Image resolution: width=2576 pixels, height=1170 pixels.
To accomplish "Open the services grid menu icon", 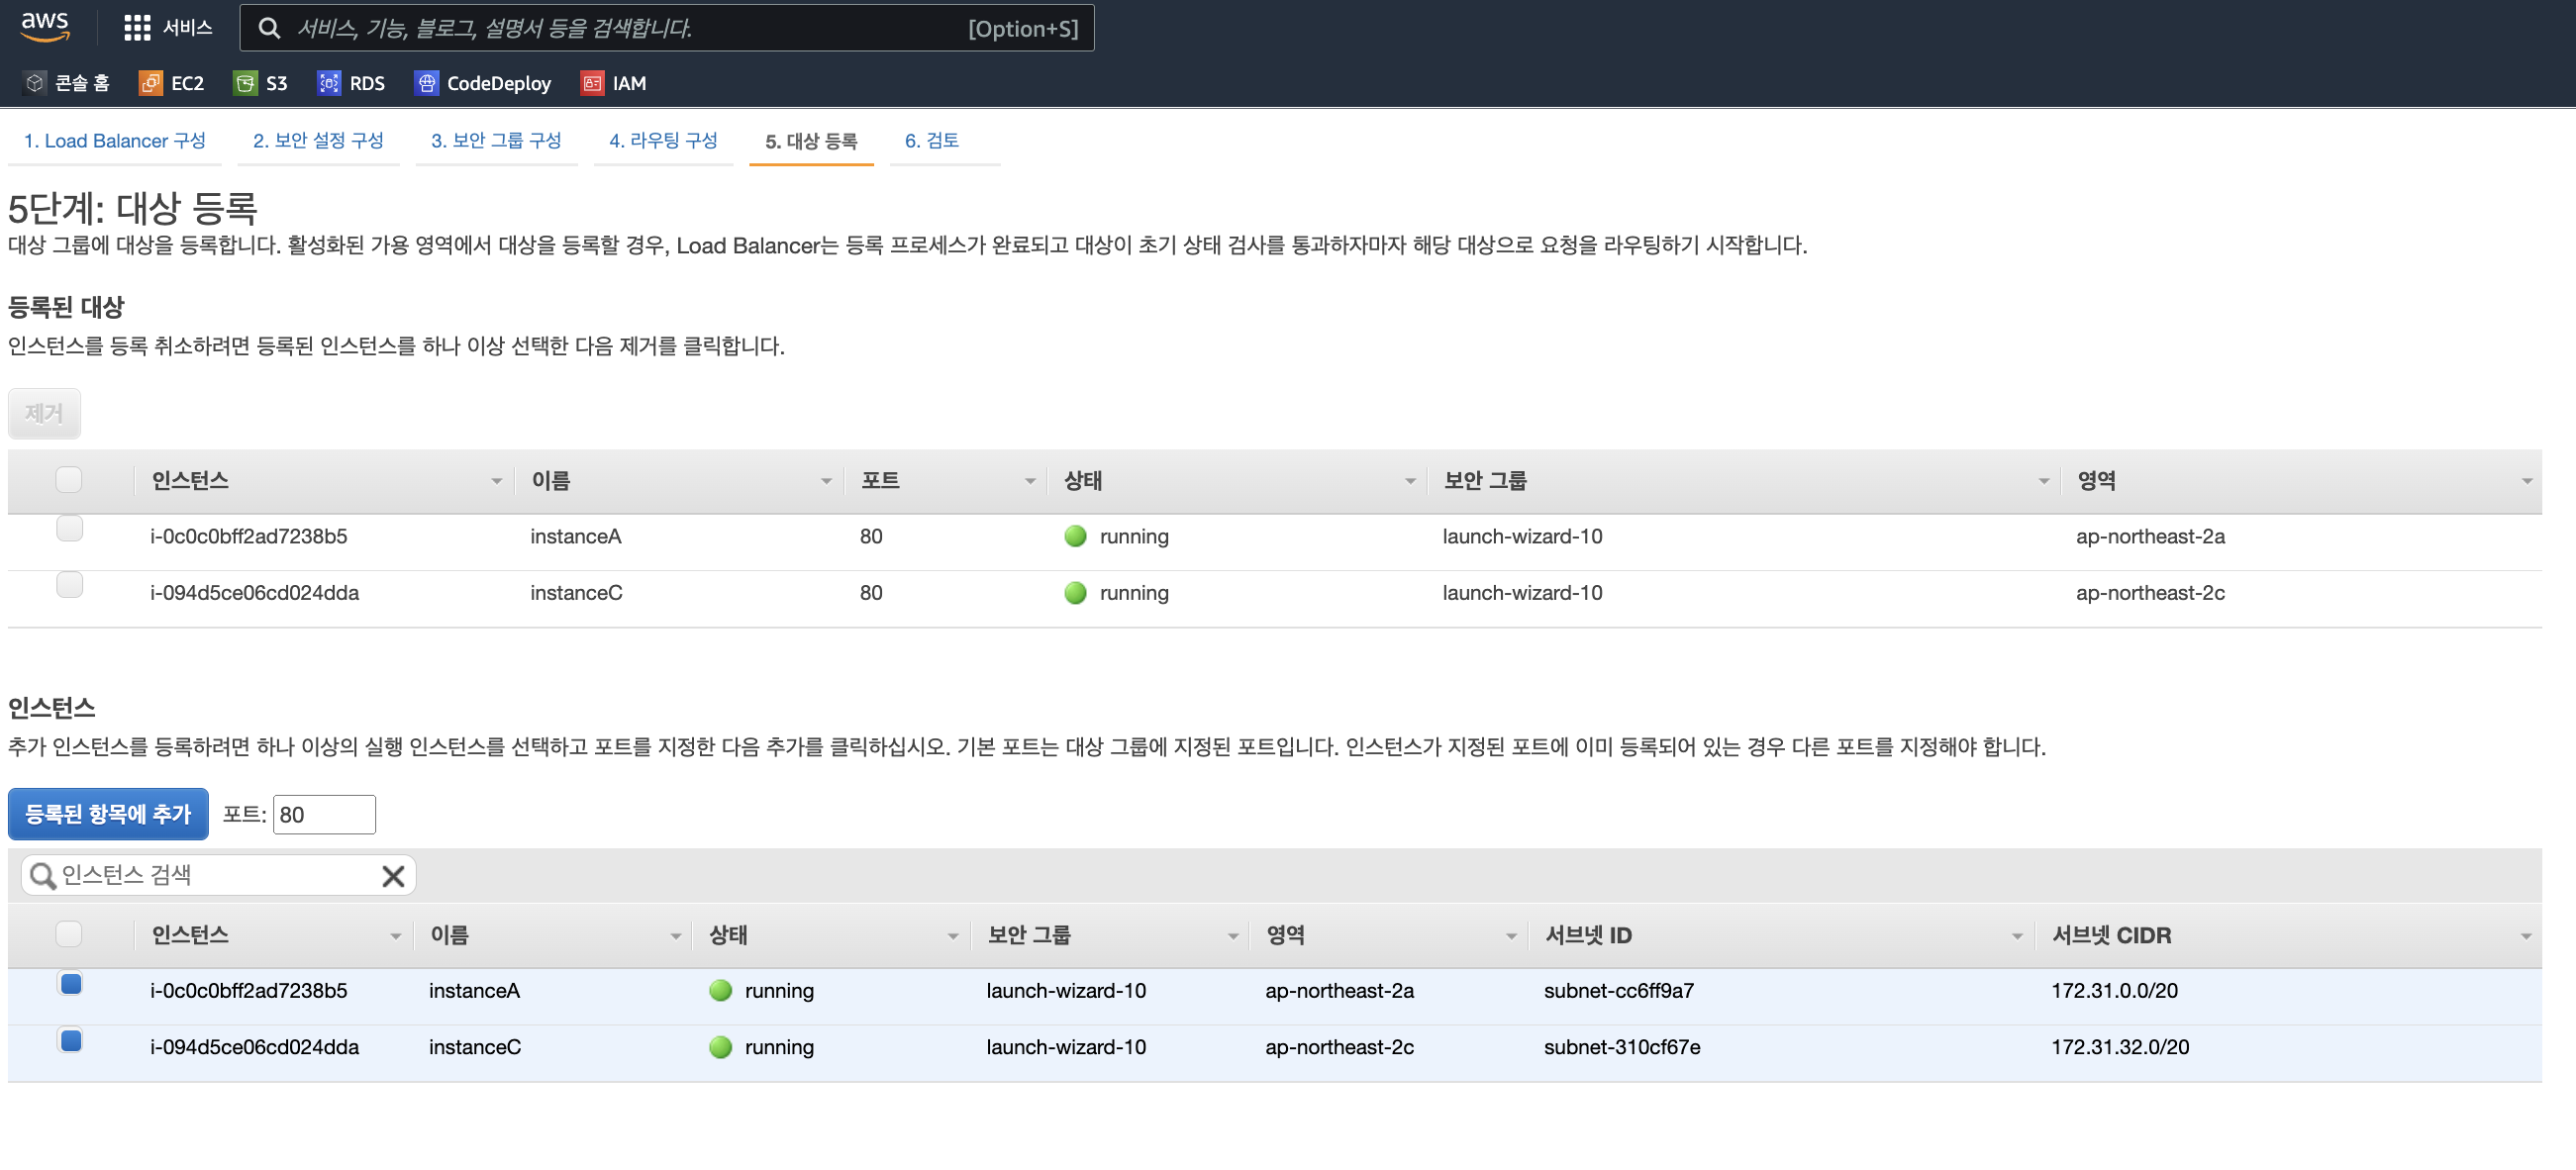I will click(137, 28).
